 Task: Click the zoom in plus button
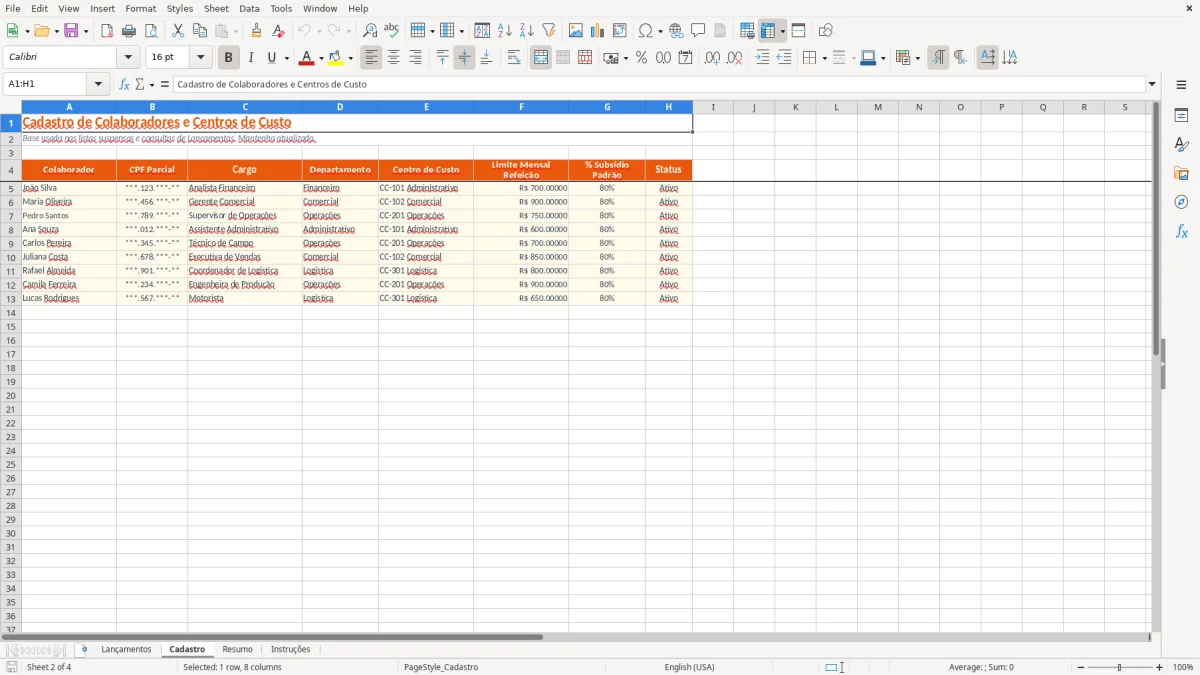[1160, 667]
